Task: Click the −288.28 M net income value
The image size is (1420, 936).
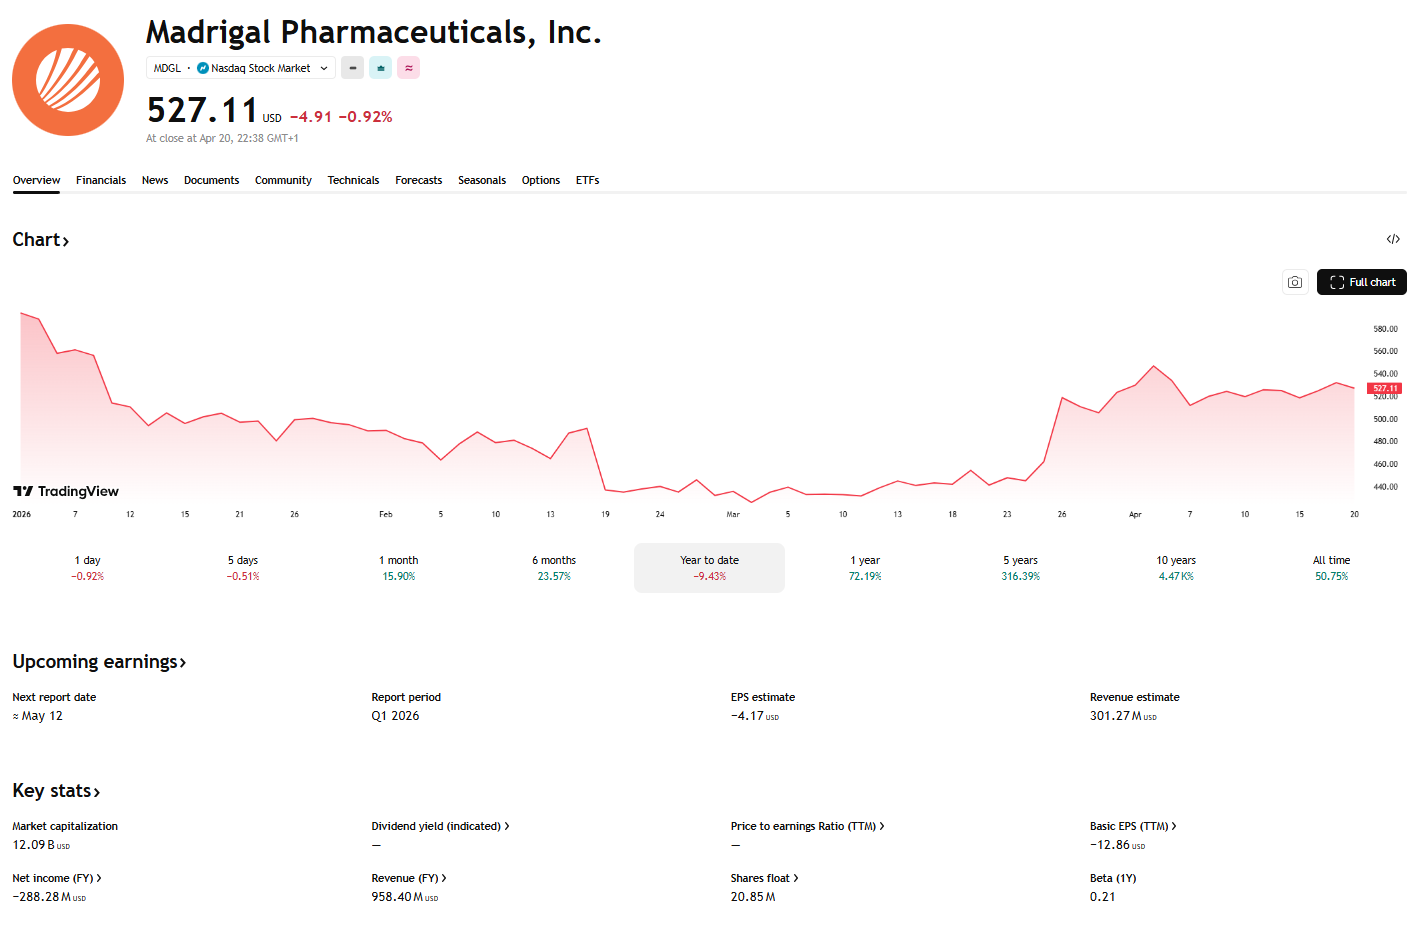Action: 49,897
